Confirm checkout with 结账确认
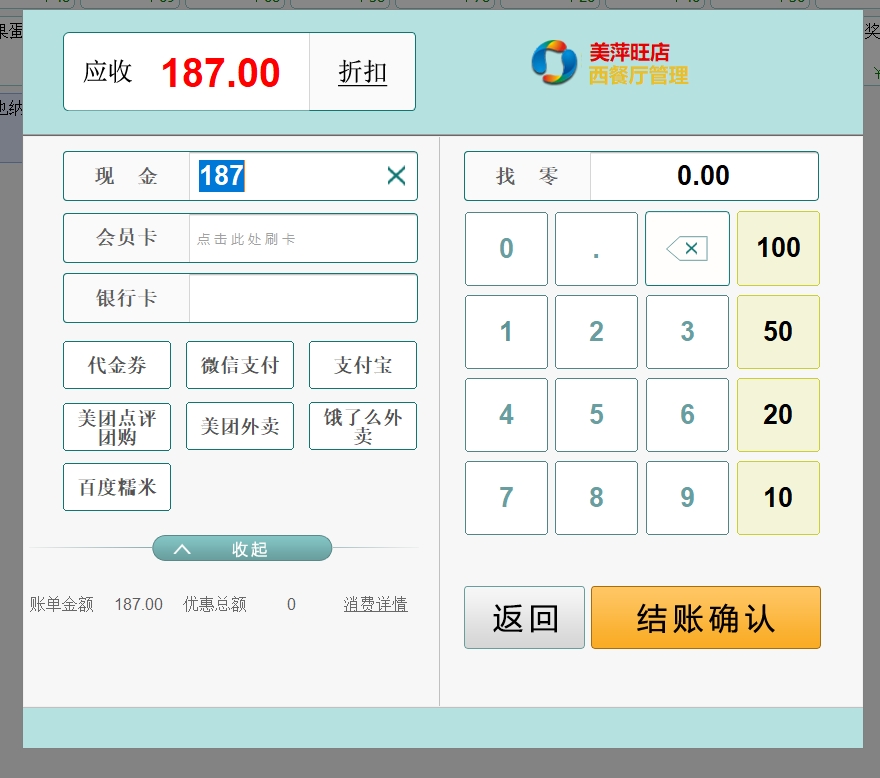 [705, 618]
